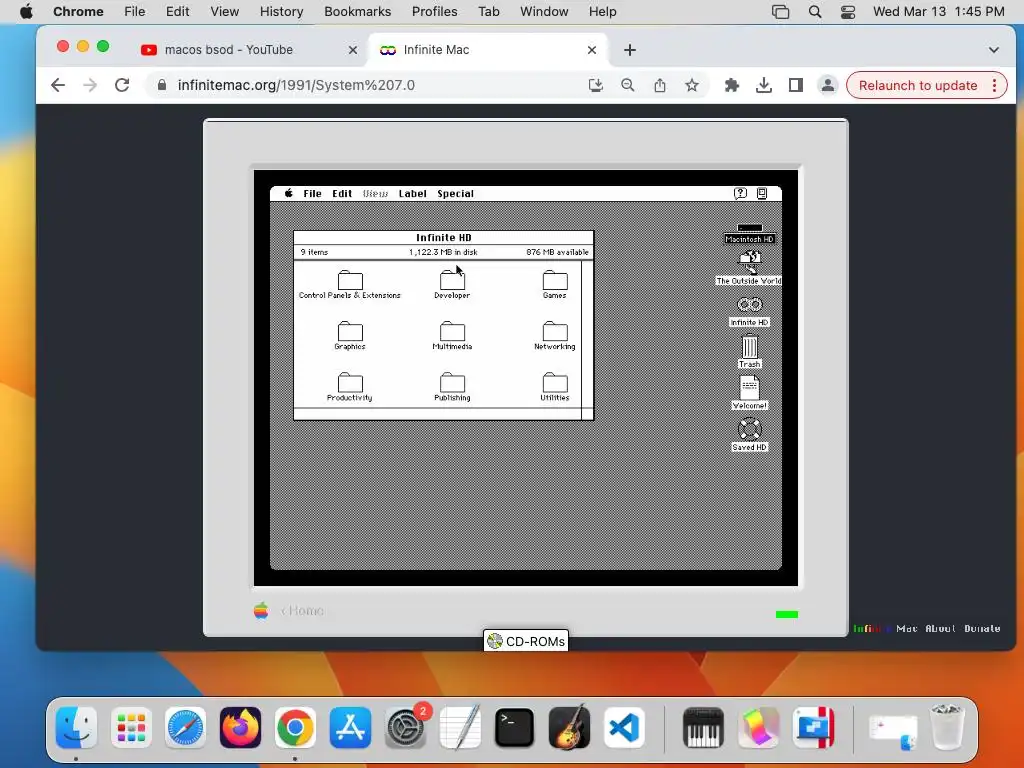Open the Chrome three-dot menu

click(995, 85)
